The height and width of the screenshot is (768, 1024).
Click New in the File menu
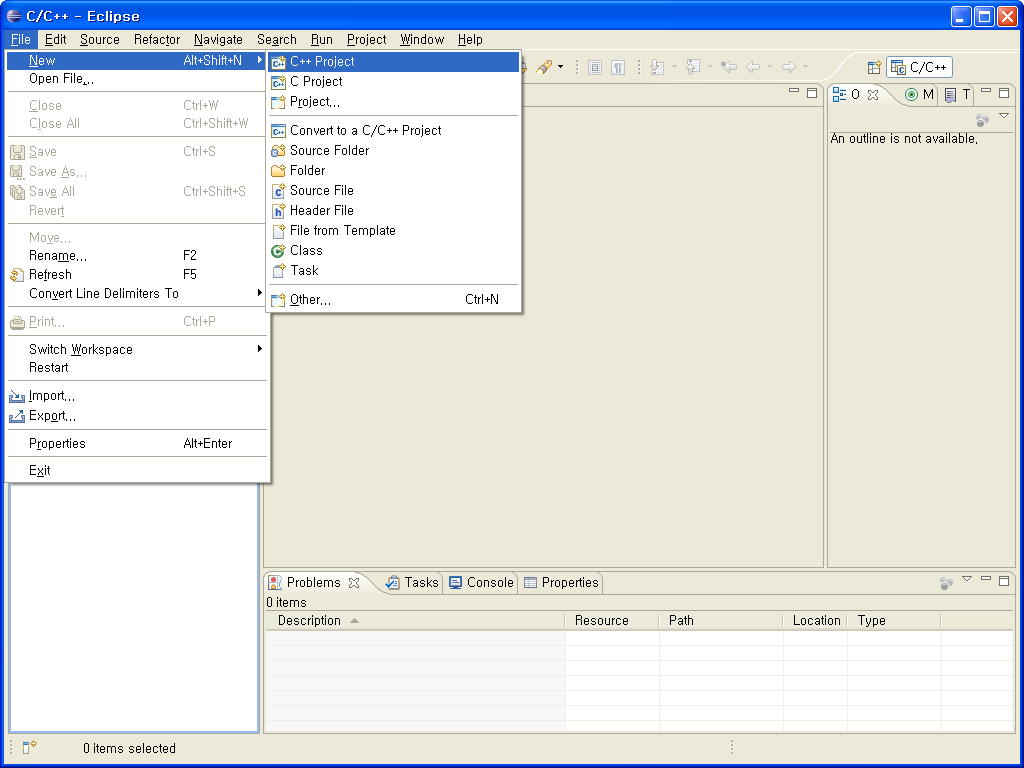pyautogui.click(x=136, y=61)
